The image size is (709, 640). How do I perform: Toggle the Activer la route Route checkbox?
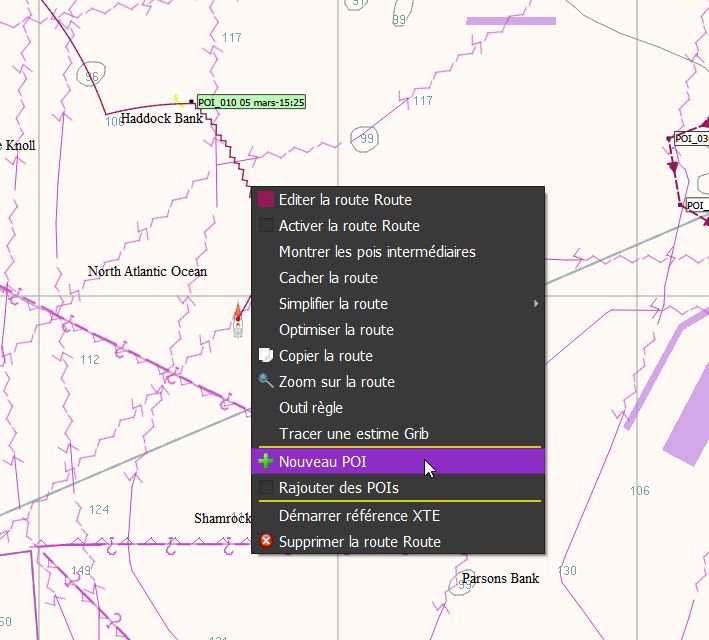266,226
